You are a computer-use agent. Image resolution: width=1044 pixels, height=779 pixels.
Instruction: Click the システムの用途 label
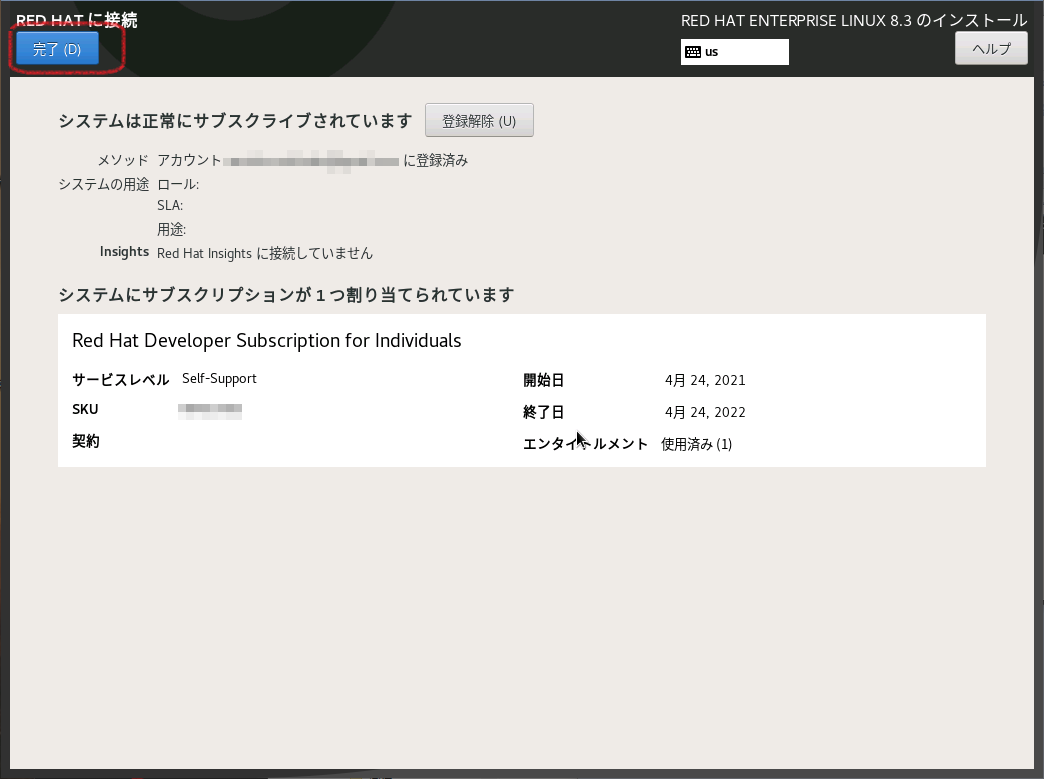[104, 184]
